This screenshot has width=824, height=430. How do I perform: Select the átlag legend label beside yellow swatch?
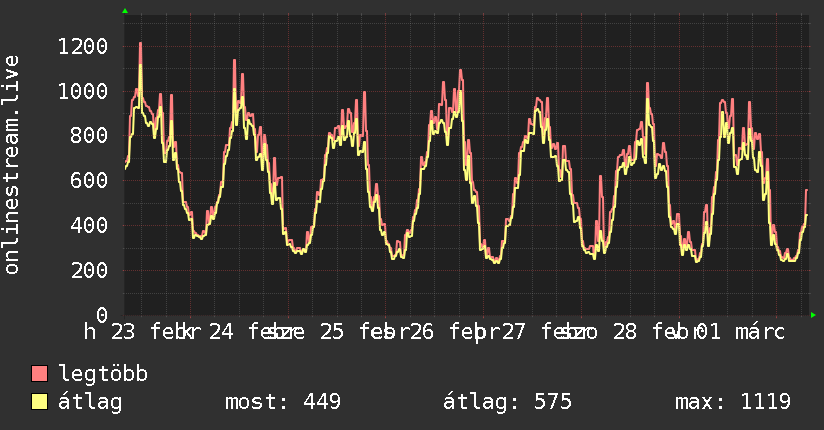(x=90, y=402)
